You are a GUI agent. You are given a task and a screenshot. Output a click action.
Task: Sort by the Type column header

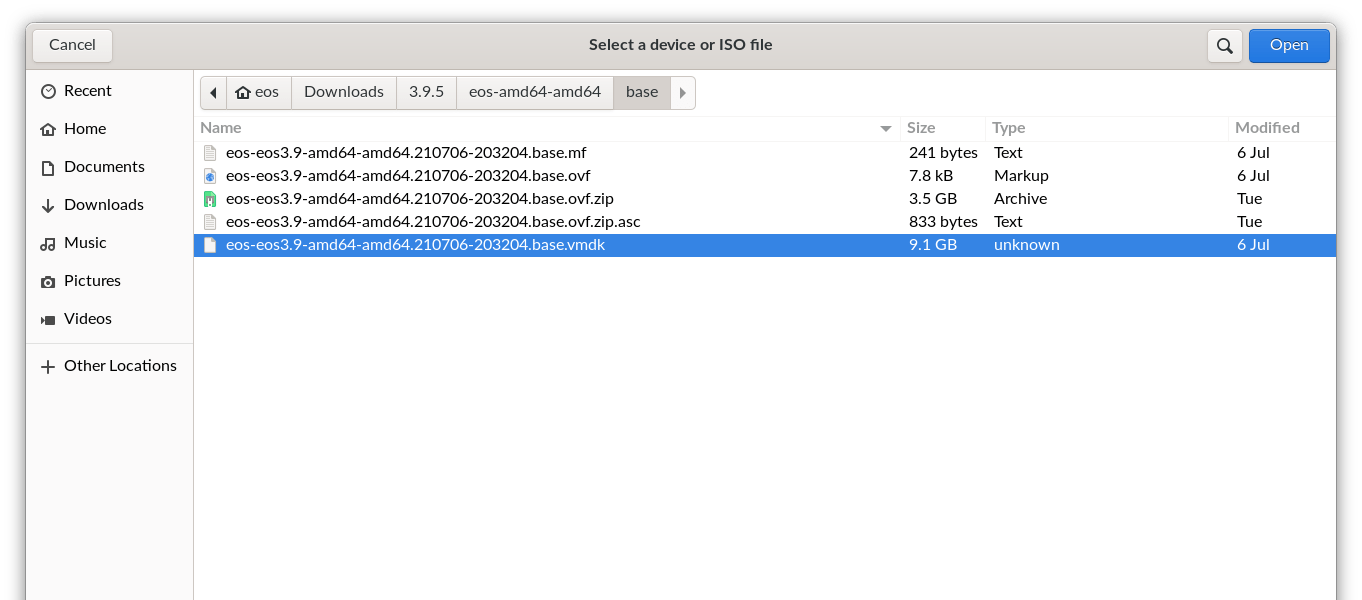1107,128
